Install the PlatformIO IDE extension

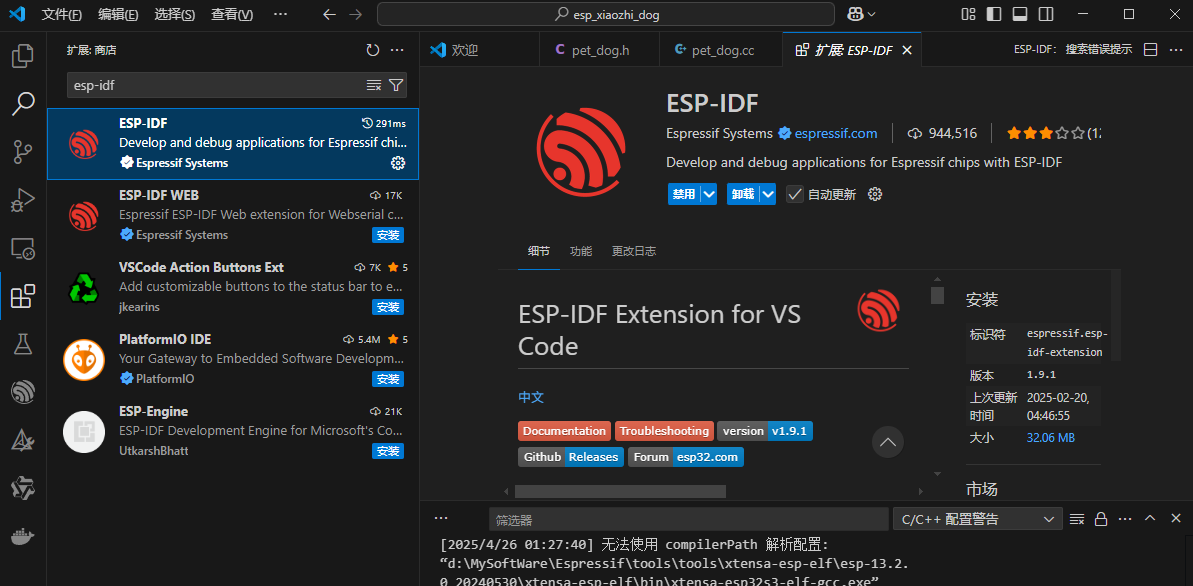pos(388,379)
